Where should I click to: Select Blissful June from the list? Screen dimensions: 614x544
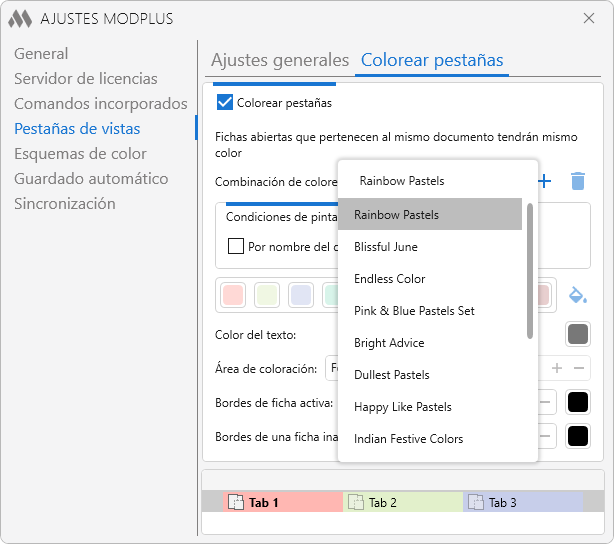[430, 247]
